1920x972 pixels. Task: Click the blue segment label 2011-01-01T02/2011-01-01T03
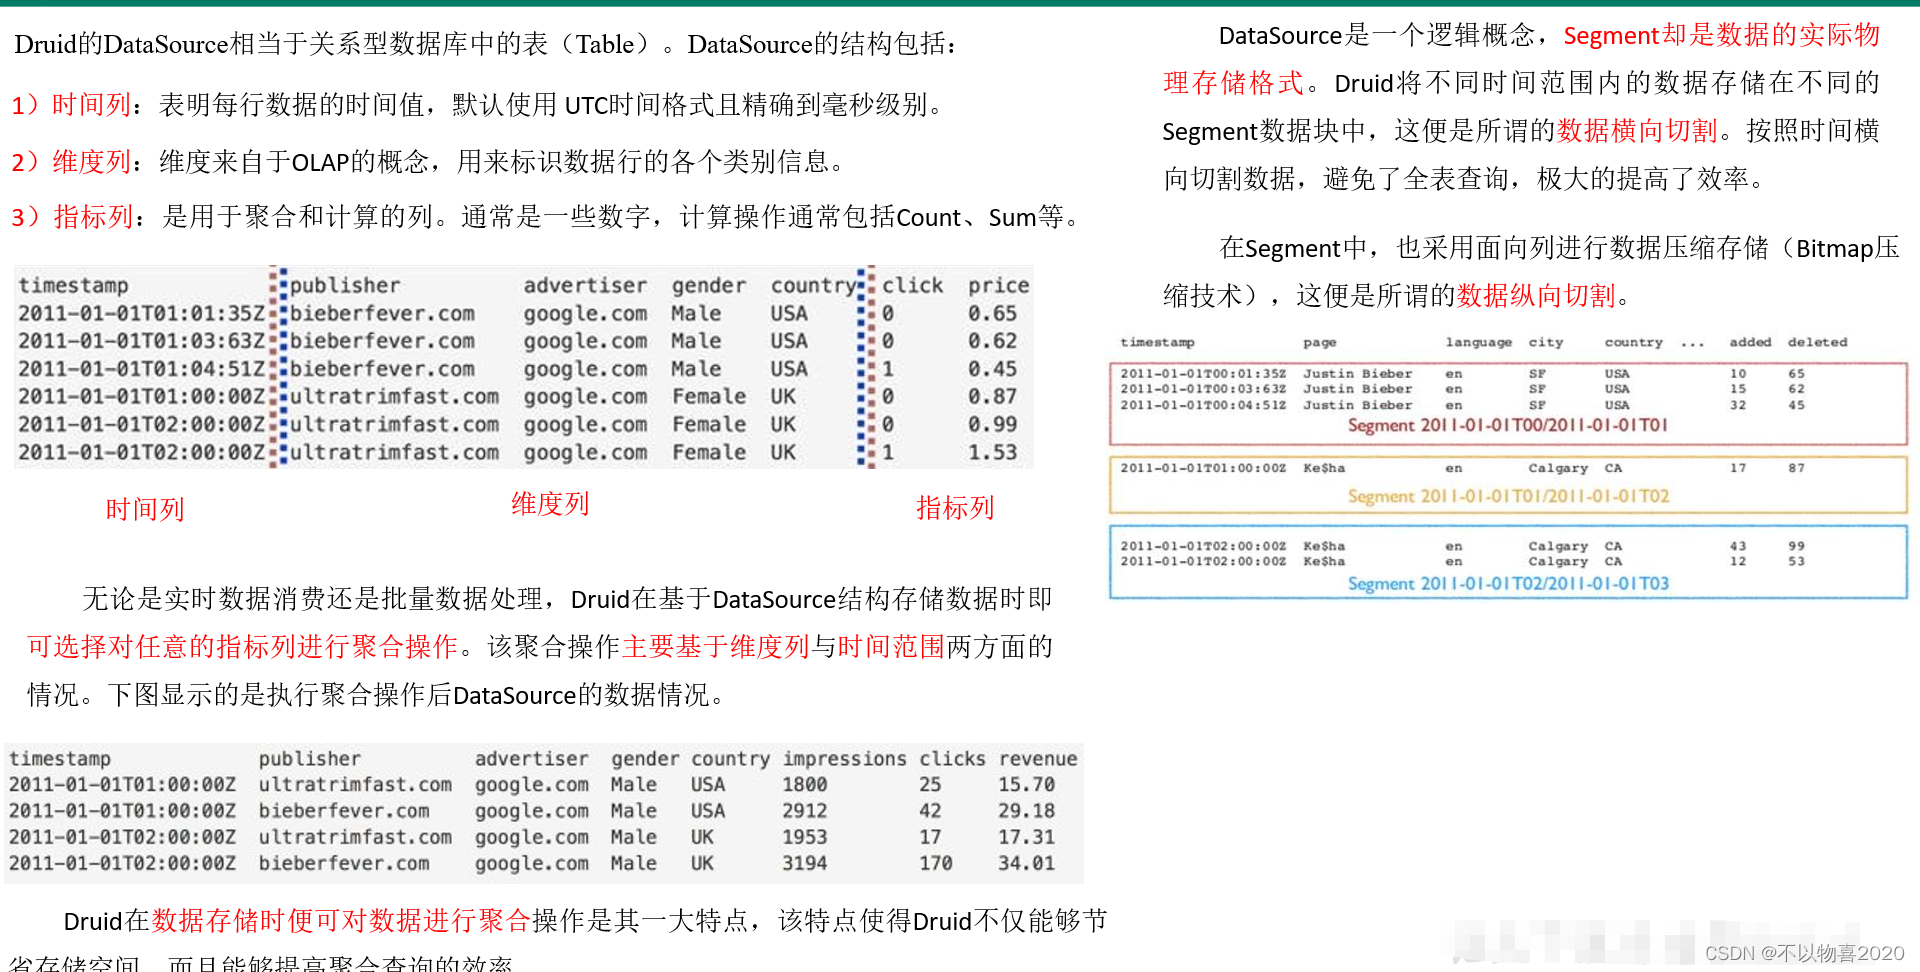pos(1508,583)
